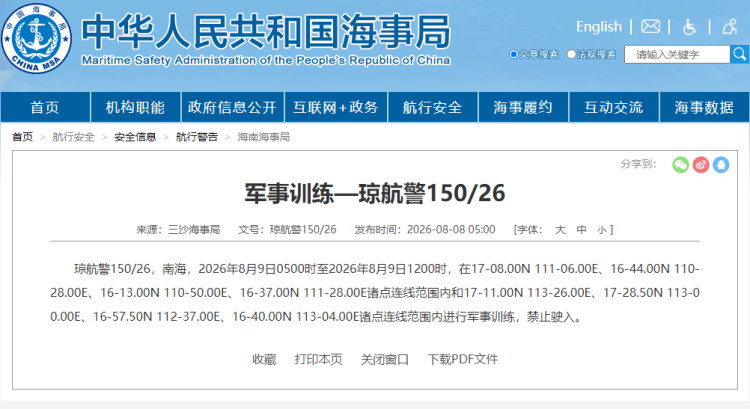Select the 文章搜索 radio button
The width and height of the screenshot is (750, 409).
[x=514, y=54]
